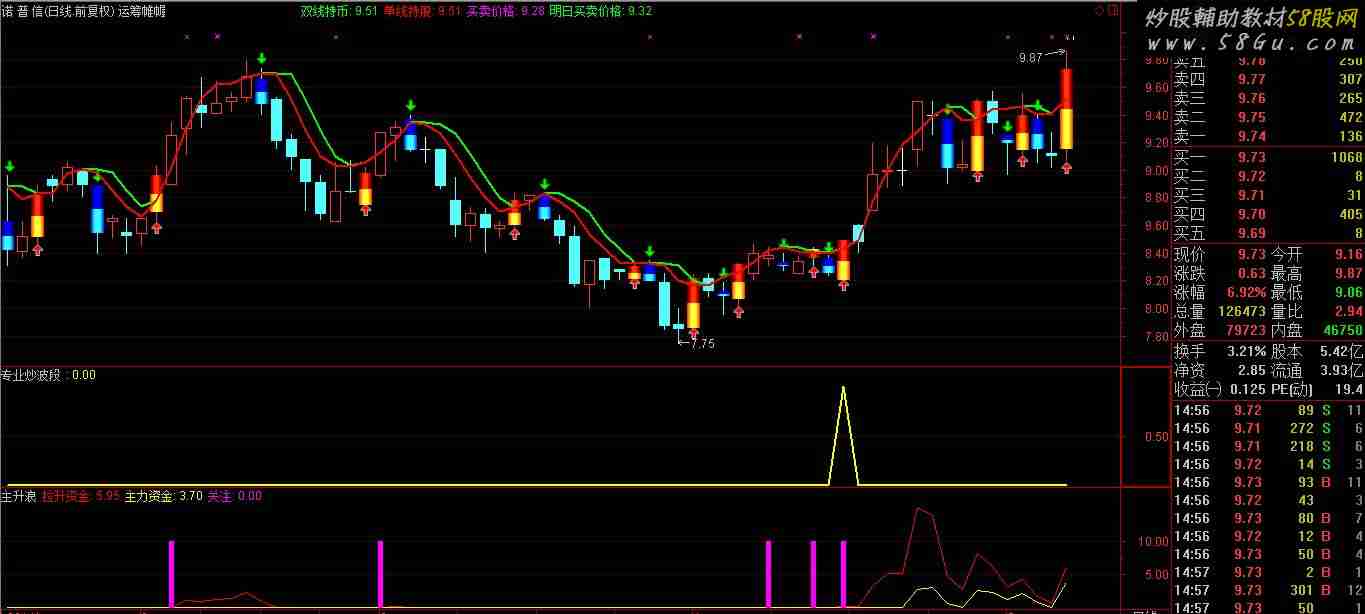Select the 卖一 ask price row
The image size is (1365, 614).
1267,137
